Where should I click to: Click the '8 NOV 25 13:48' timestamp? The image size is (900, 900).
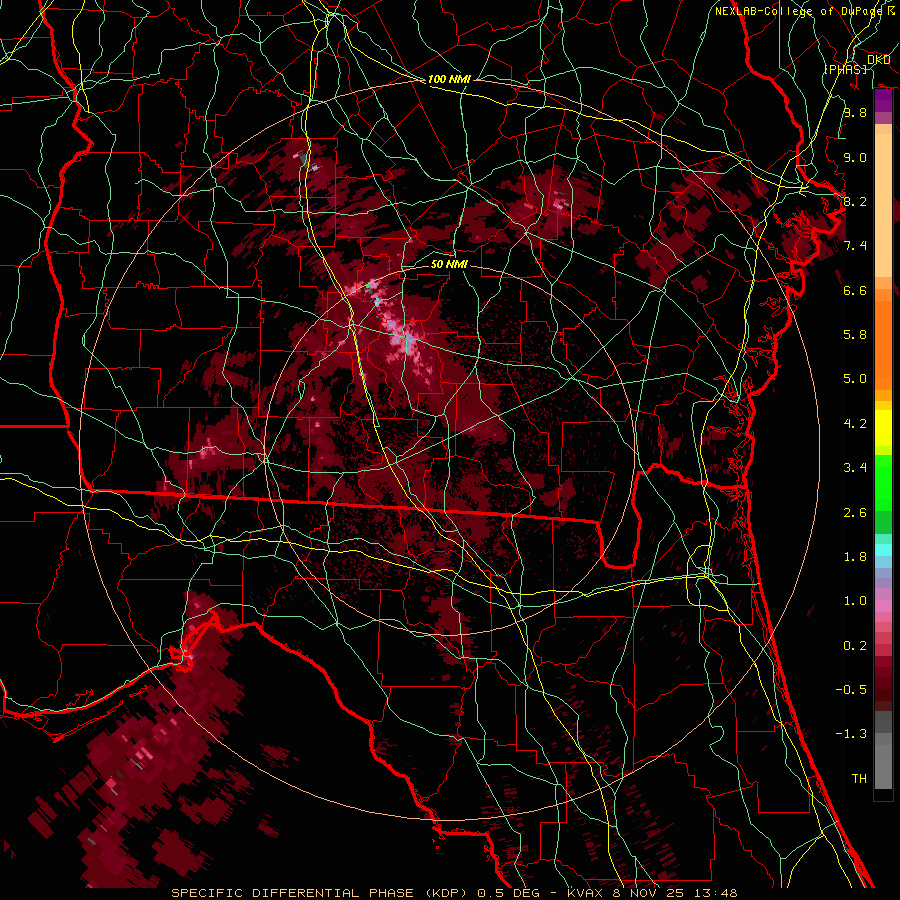pos(676,893)
